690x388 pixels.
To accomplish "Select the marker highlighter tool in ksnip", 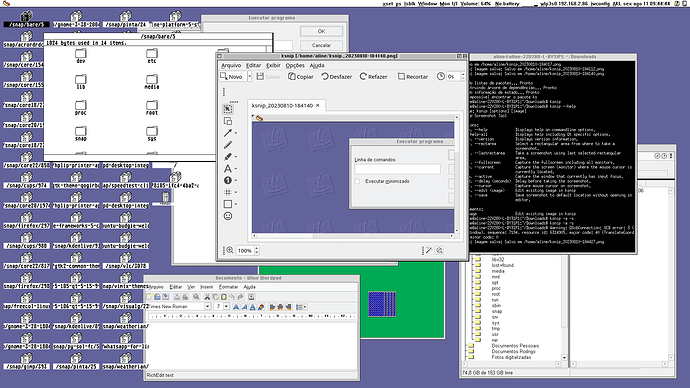I will [x=228, y=157].
